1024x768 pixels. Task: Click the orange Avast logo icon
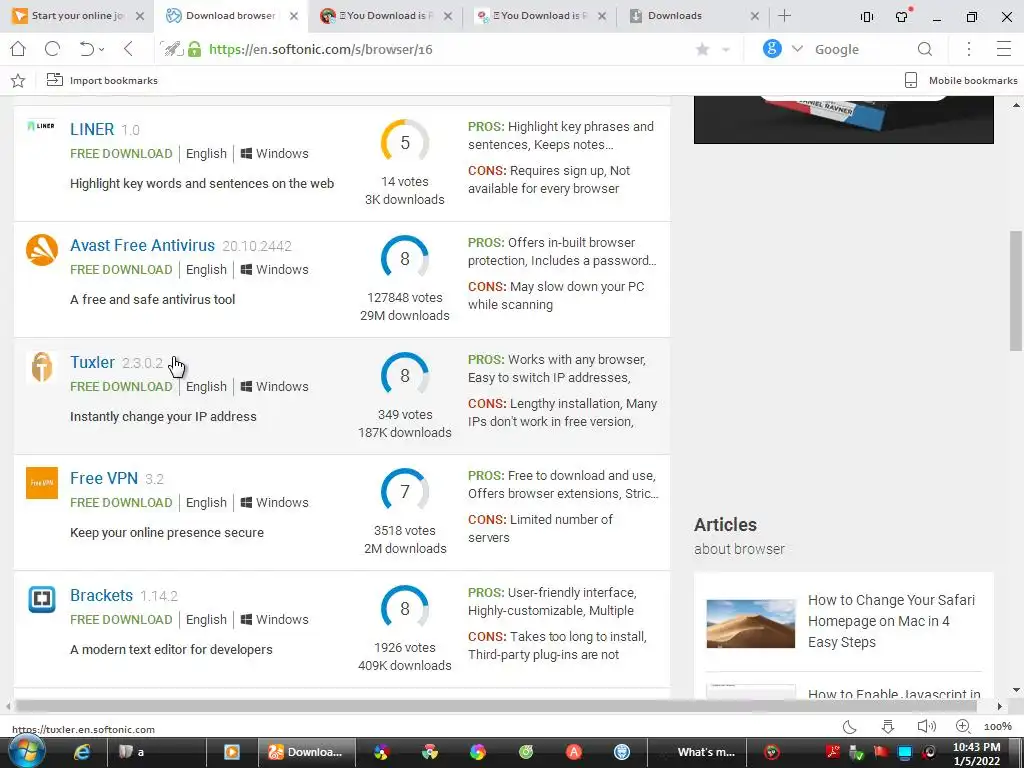pyautogui.click(x=42, y=250)
